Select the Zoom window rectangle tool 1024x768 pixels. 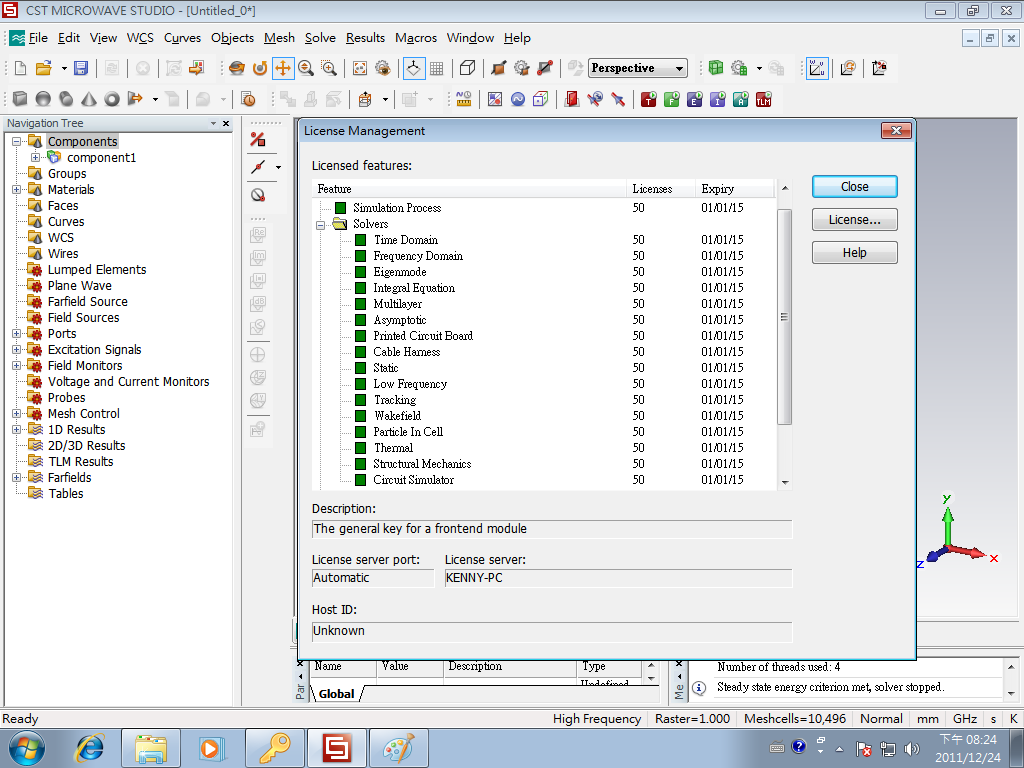tap(328, 68)
